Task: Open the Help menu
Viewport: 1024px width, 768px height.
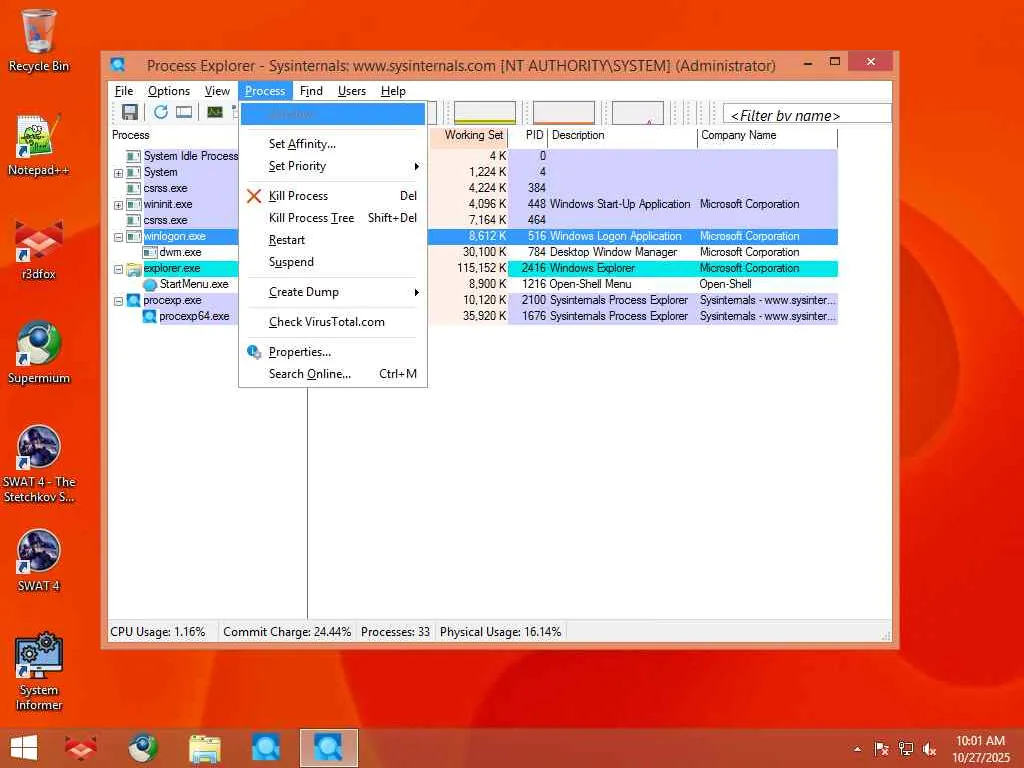Action: click(393, 91)
